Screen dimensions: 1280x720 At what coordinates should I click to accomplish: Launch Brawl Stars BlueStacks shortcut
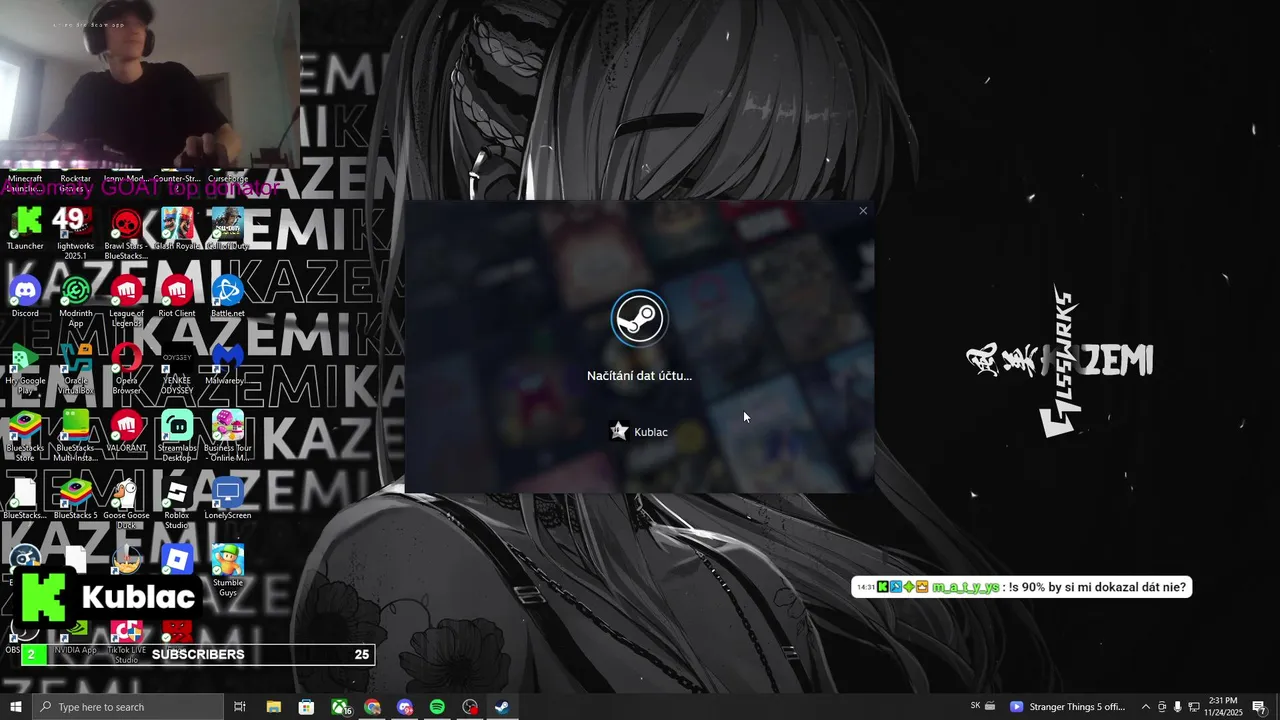coord(126,233)
